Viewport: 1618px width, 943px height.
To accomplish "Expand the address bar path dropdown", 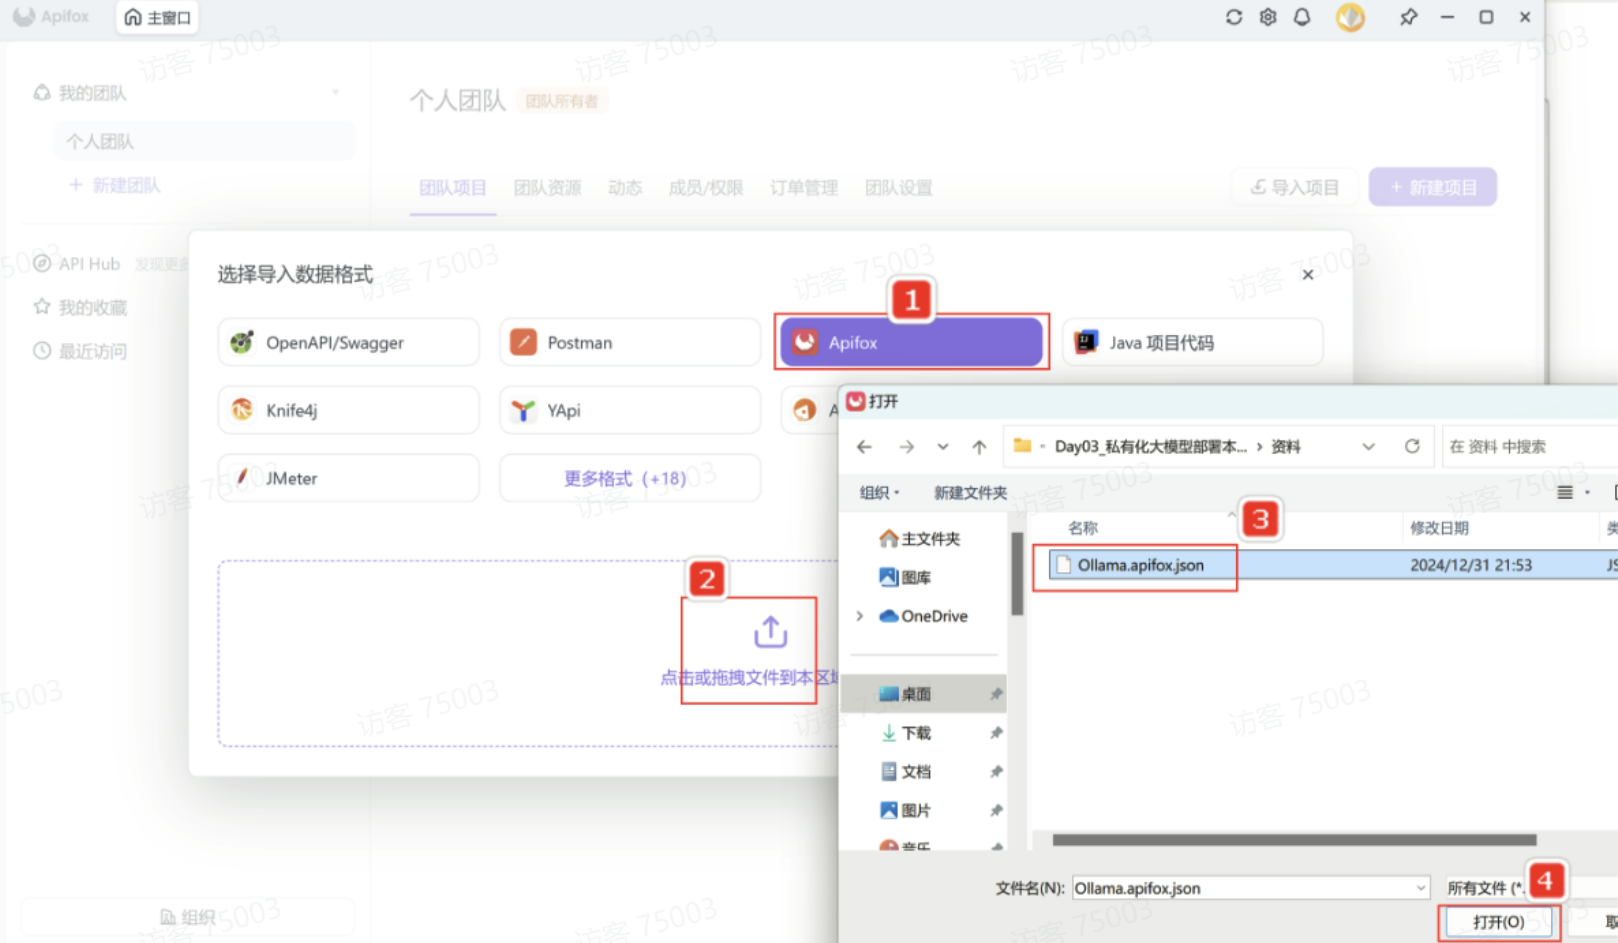I will coord(1368,447).
